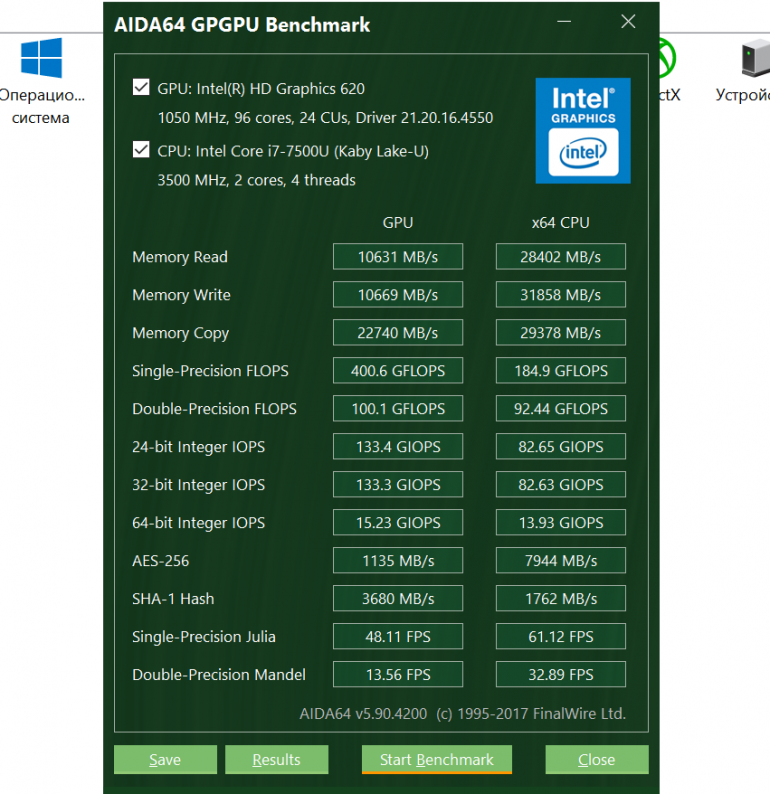Click CPU AES-256 value 7944 MB/s

[x=560, y=561]
